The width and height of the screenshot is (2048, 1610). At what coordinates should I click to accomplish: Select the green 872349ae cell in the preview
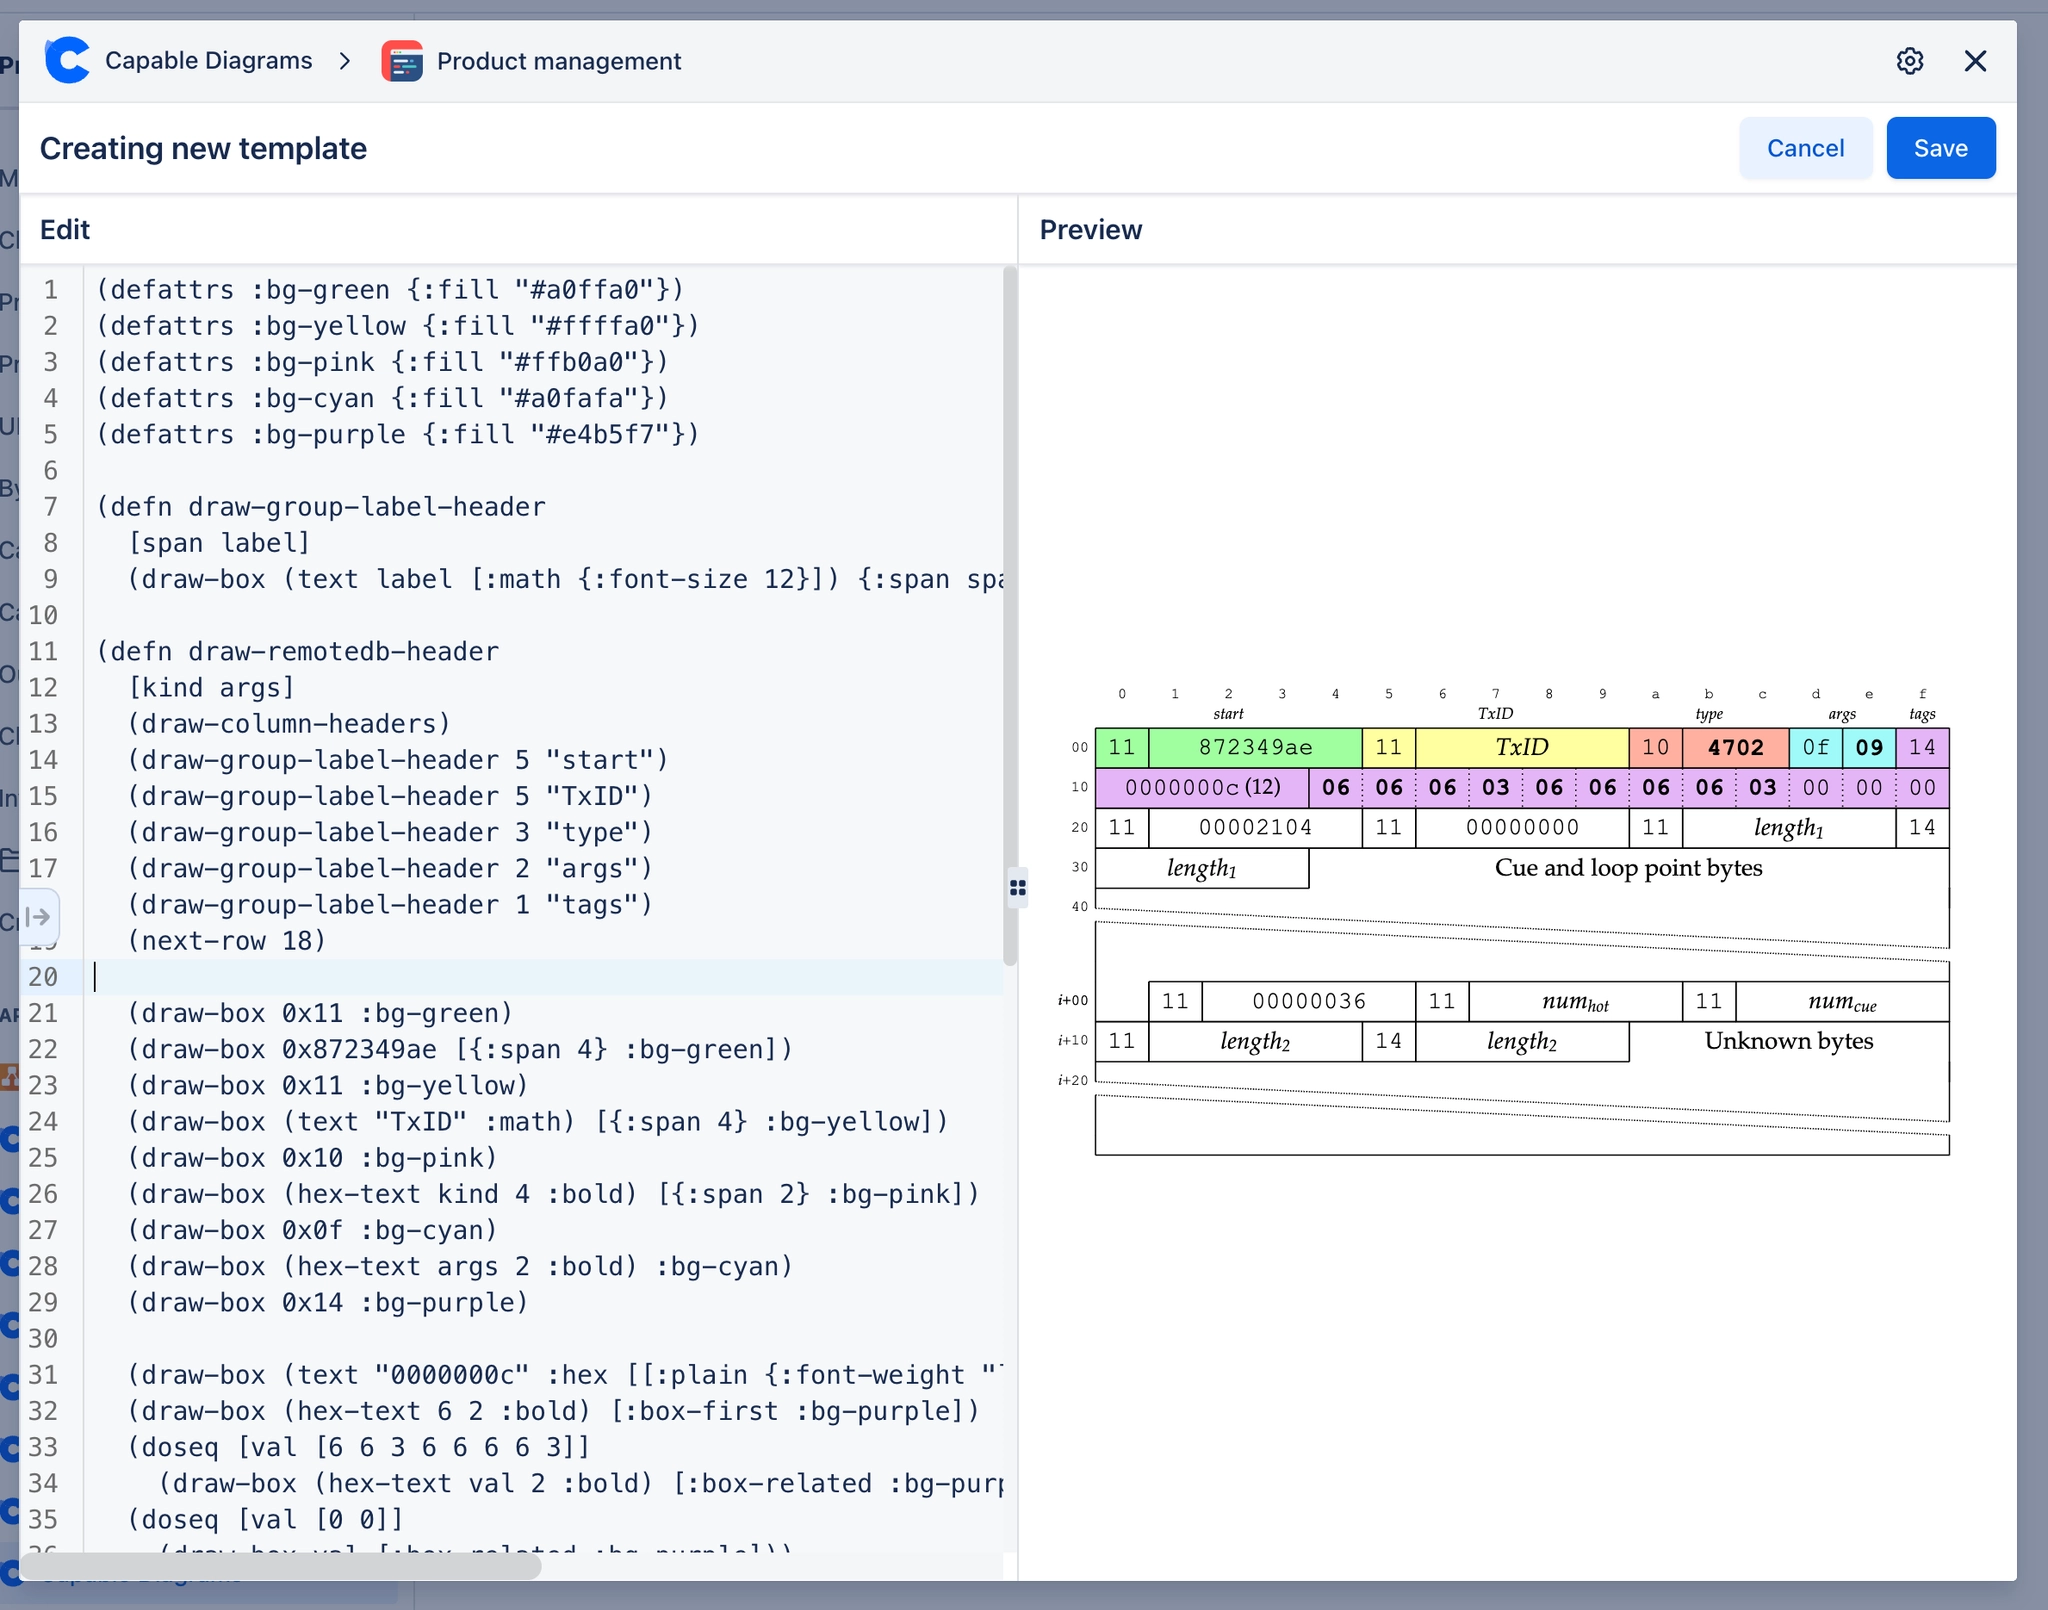pos(1254,747)
